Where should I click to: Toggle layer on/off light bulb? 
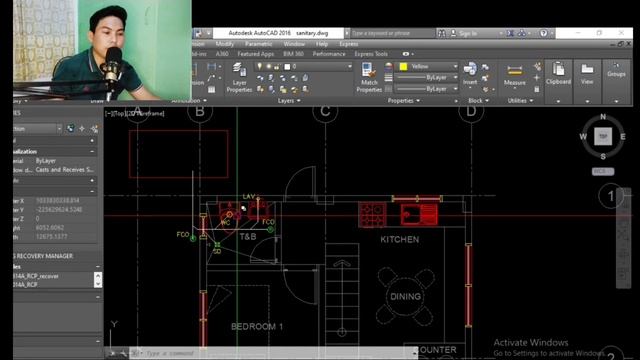260,66
